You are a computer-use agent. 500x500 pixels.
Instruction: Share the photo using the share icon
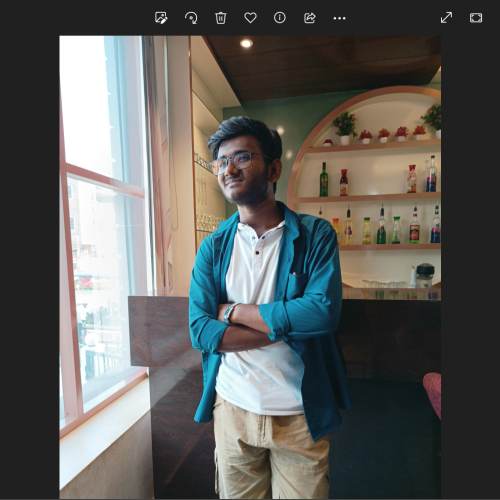click(310, 18)
